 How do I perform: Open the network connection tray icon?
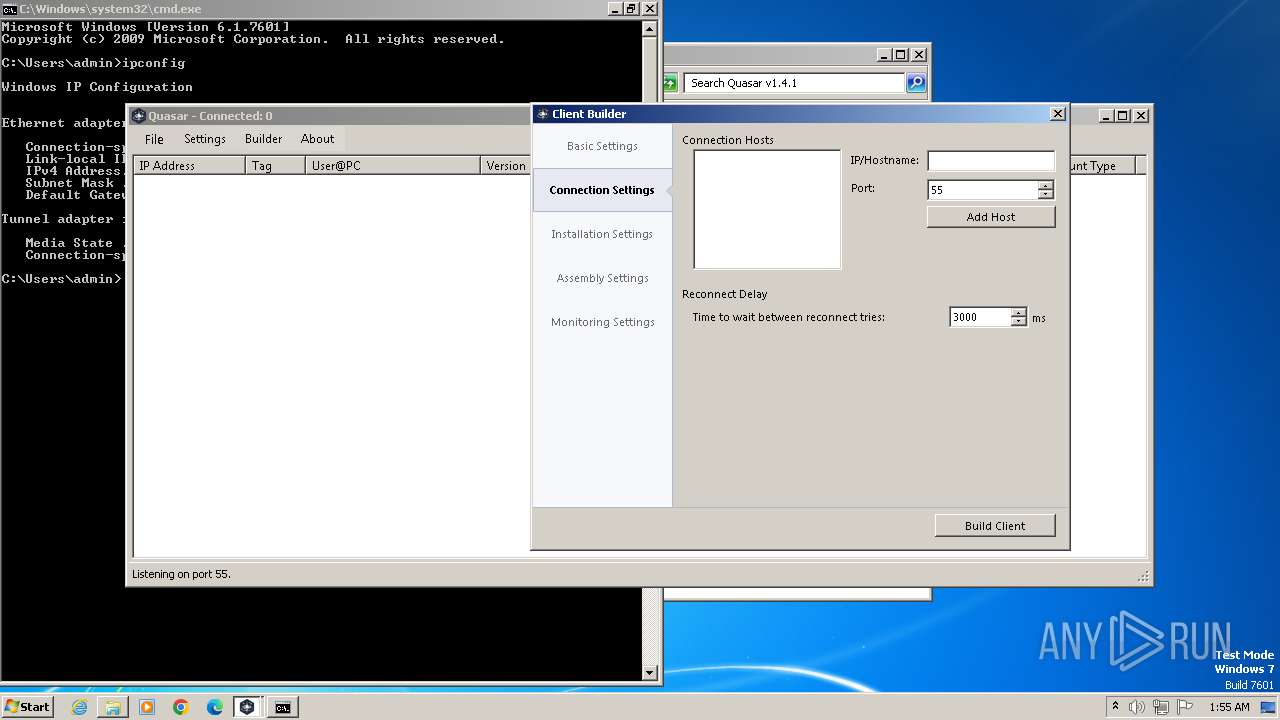pos(1161,707)
